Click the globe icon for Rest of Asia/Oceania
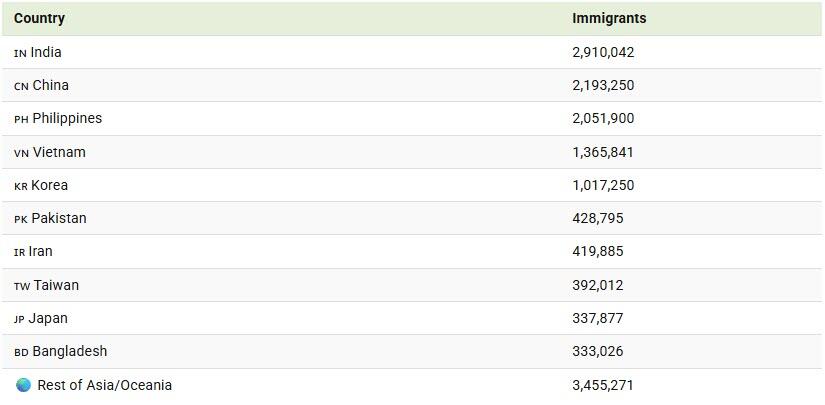The image size is (825, 405). click(23, 385)
